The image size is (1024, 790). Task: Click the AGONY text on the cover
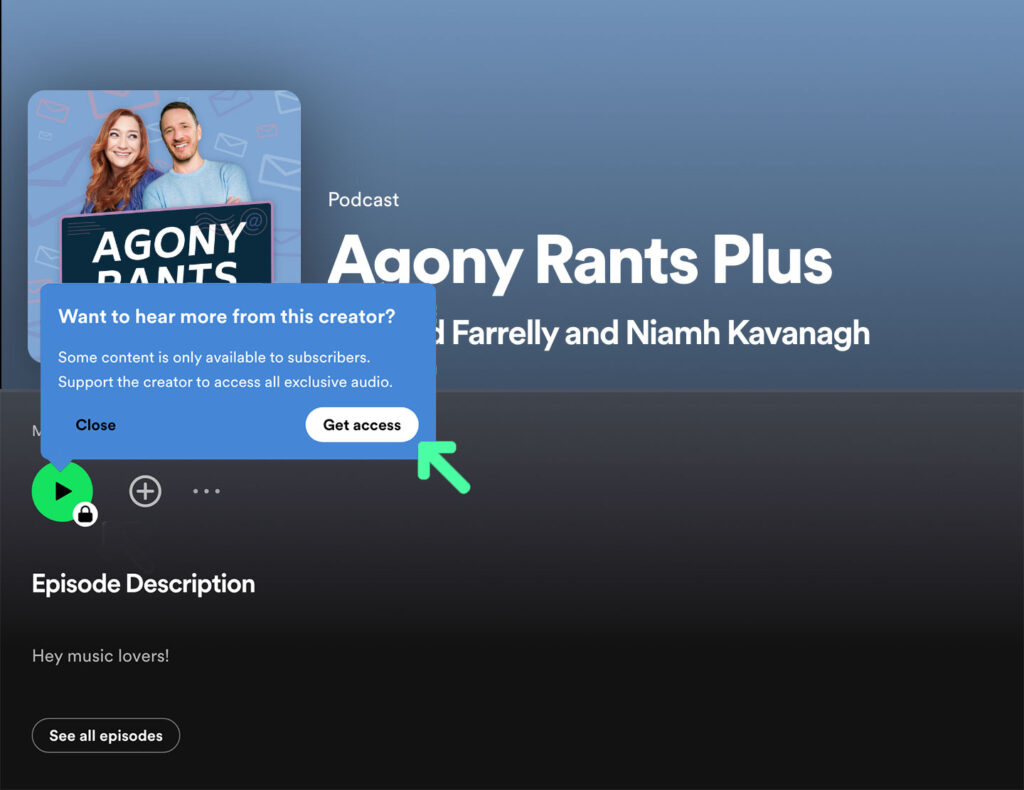[x=169, y=243]
